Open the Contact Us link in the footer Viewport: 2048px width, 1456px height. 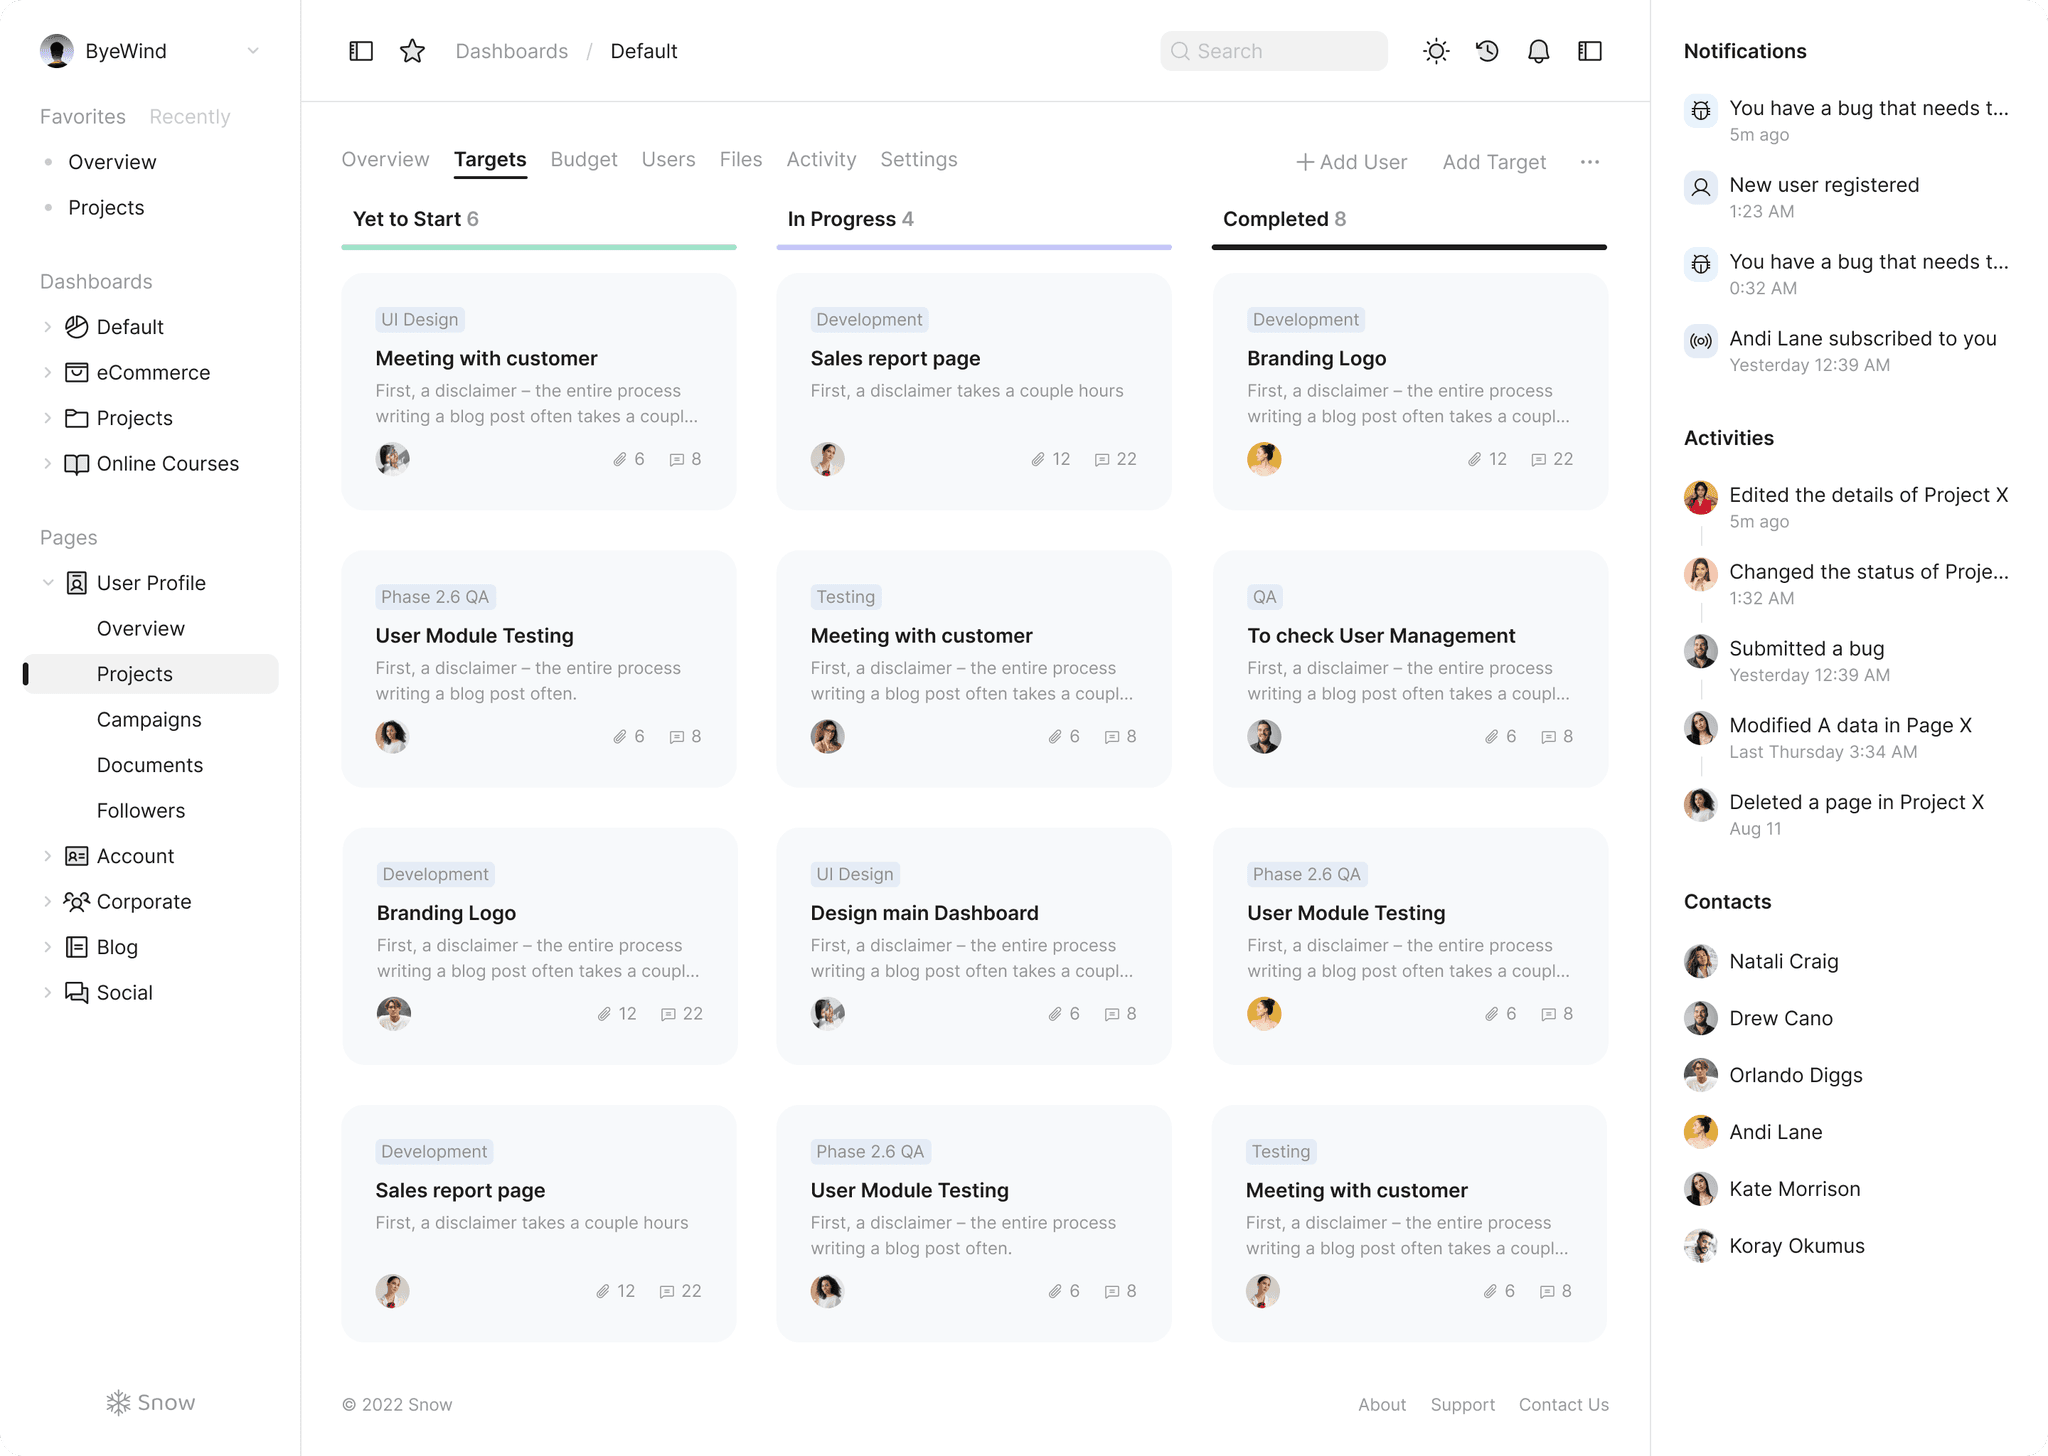[x=1563, y=1404]
